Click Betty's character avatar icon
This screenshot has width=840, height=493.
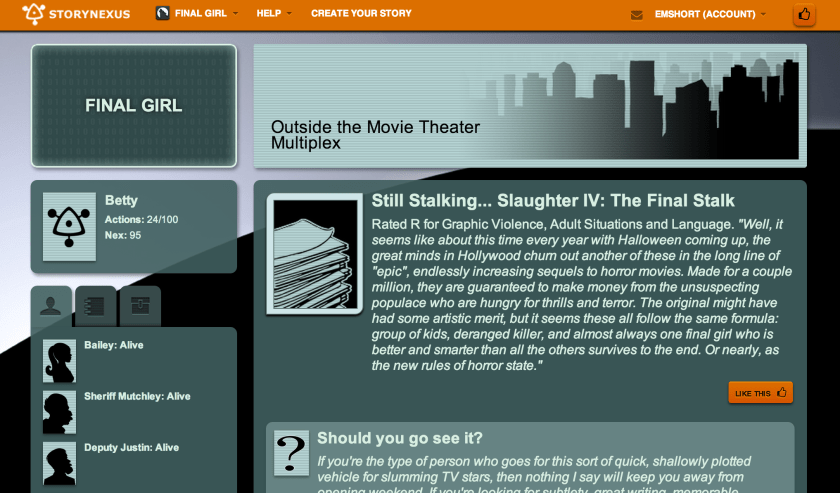tap(69, 227)
